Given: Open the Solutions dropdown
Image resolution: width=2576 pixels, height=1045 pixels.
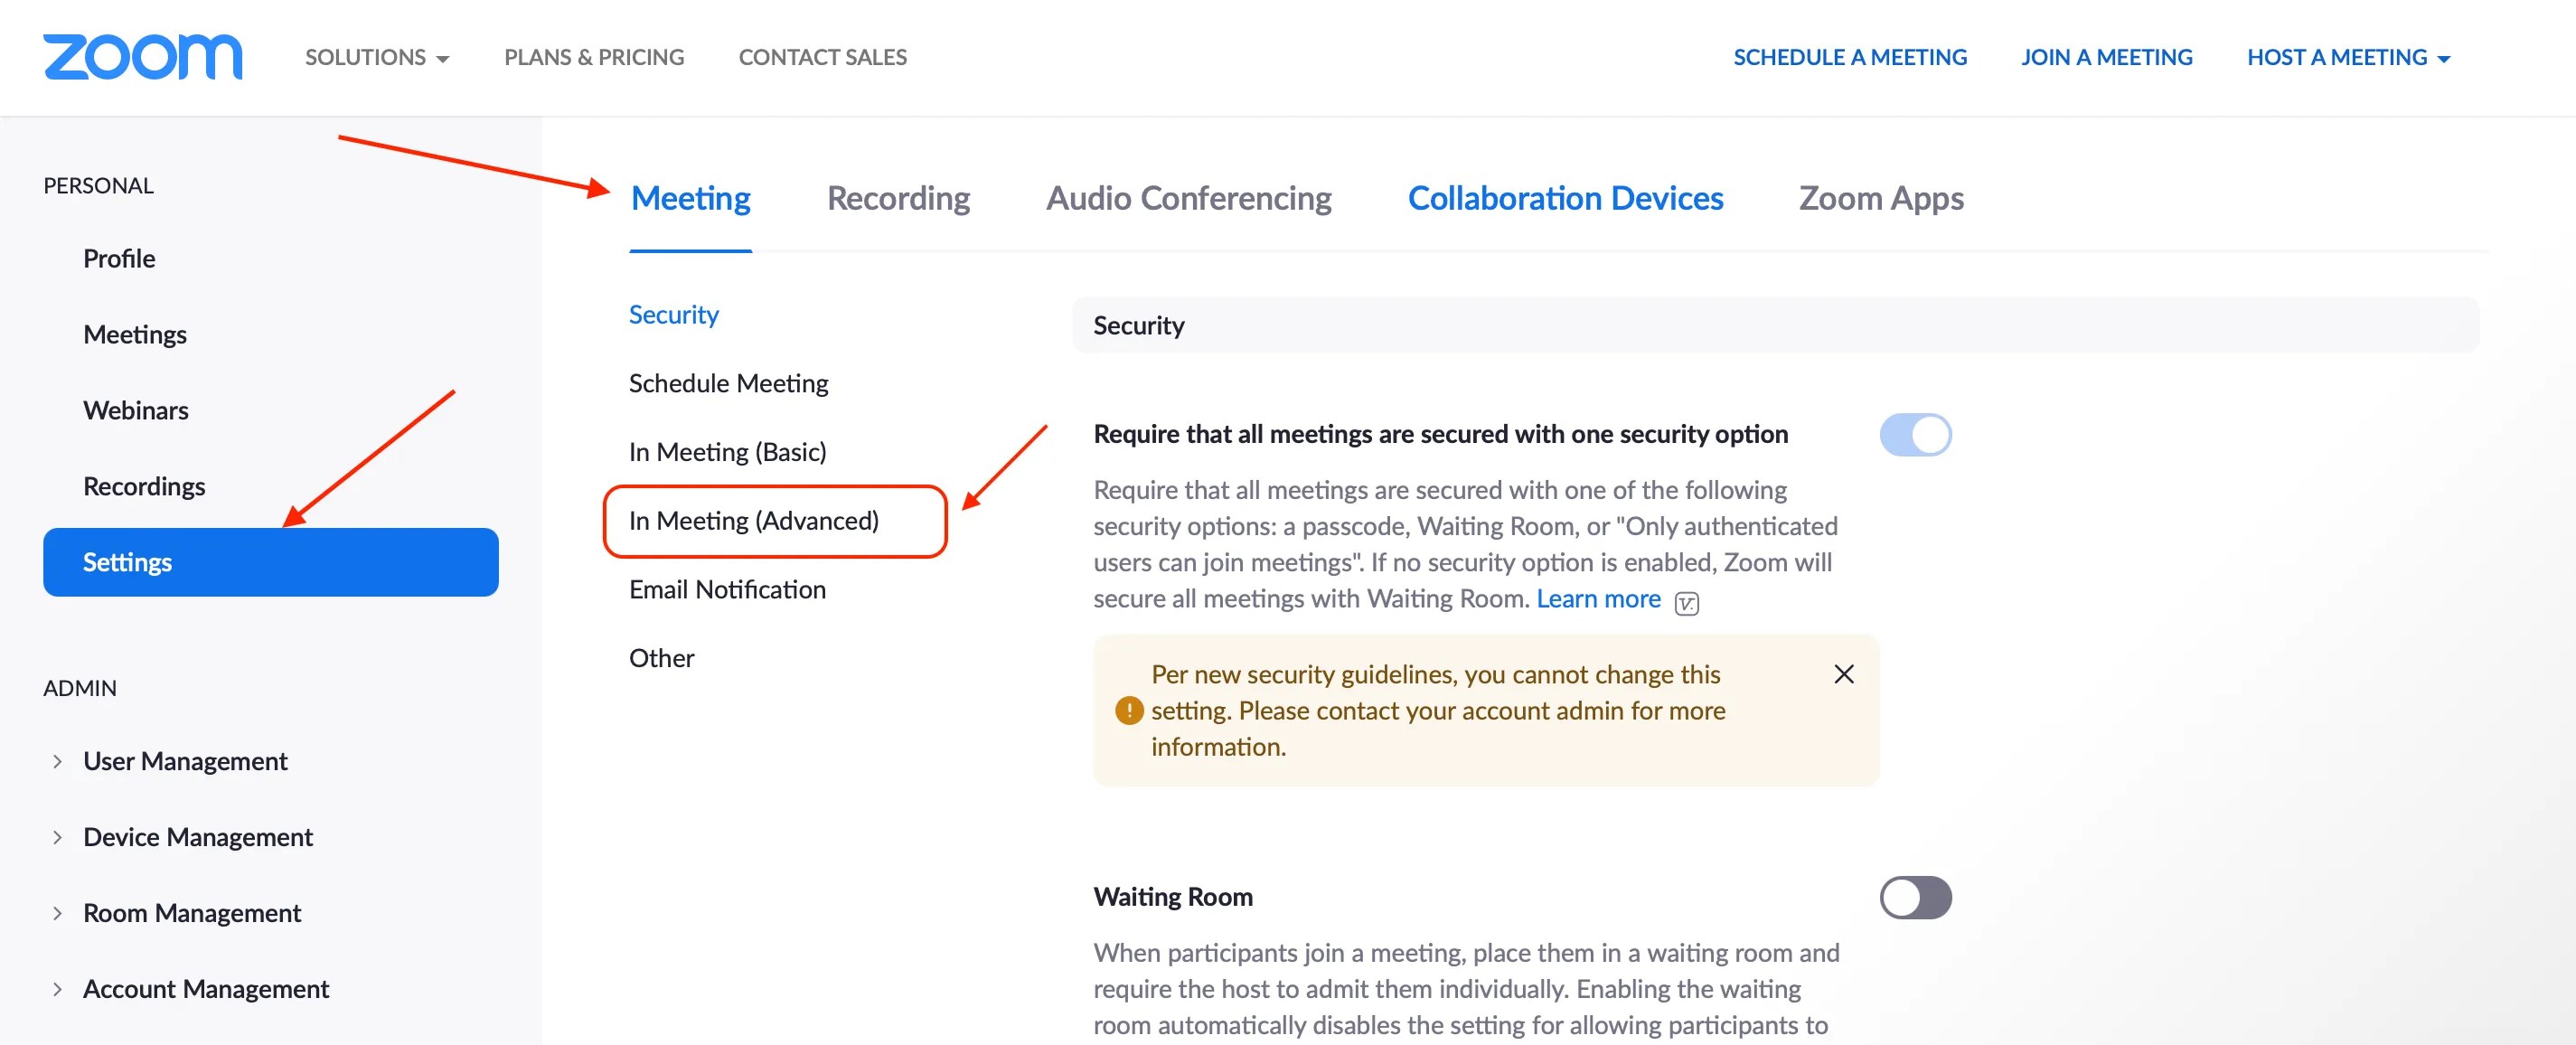Looking at the screenshot, I should tap(376, 57).
